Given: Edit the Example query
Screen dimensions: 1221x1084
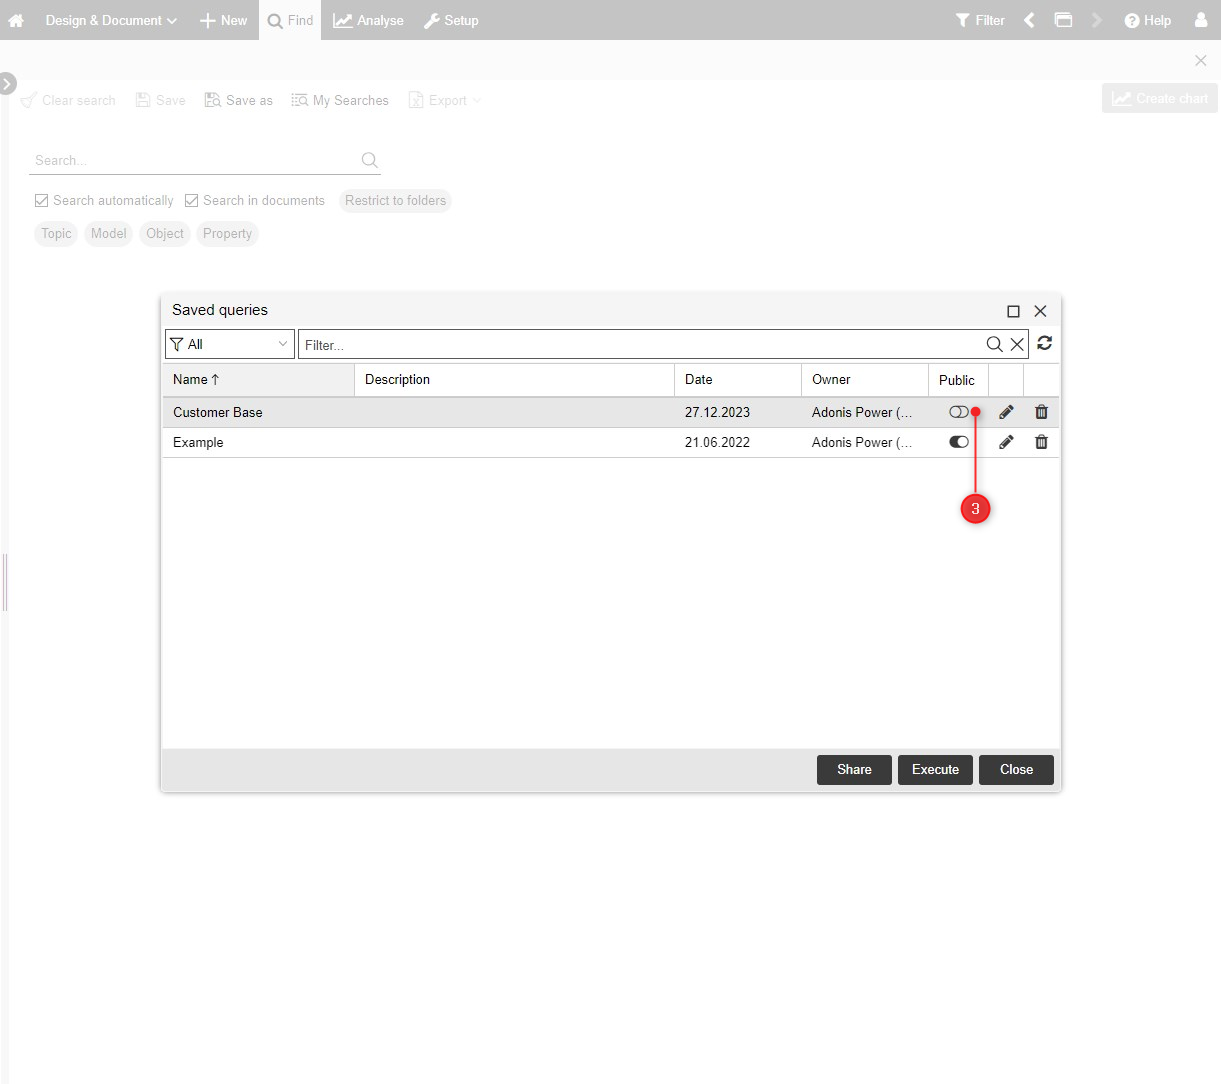Looking at the screenshot, I should coord(1006,442).
